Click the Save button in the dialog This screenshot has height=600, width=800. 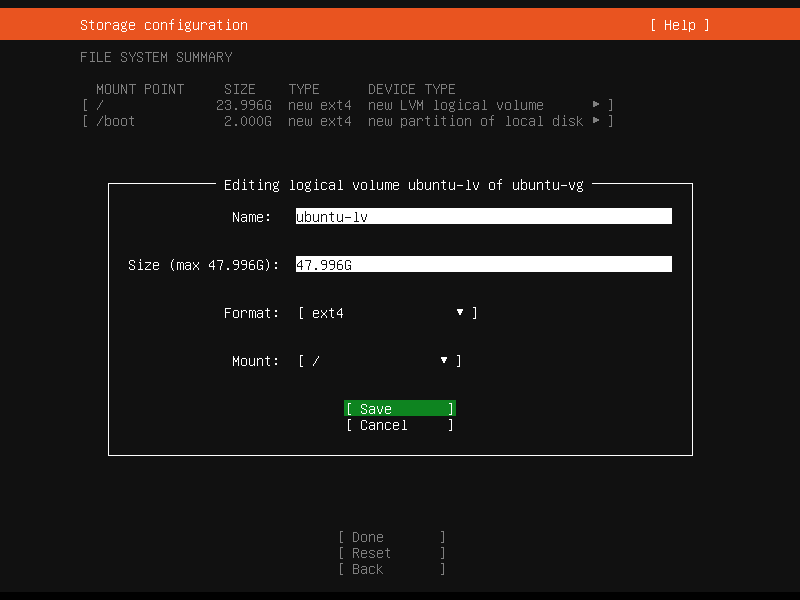[x=399, y=409]
